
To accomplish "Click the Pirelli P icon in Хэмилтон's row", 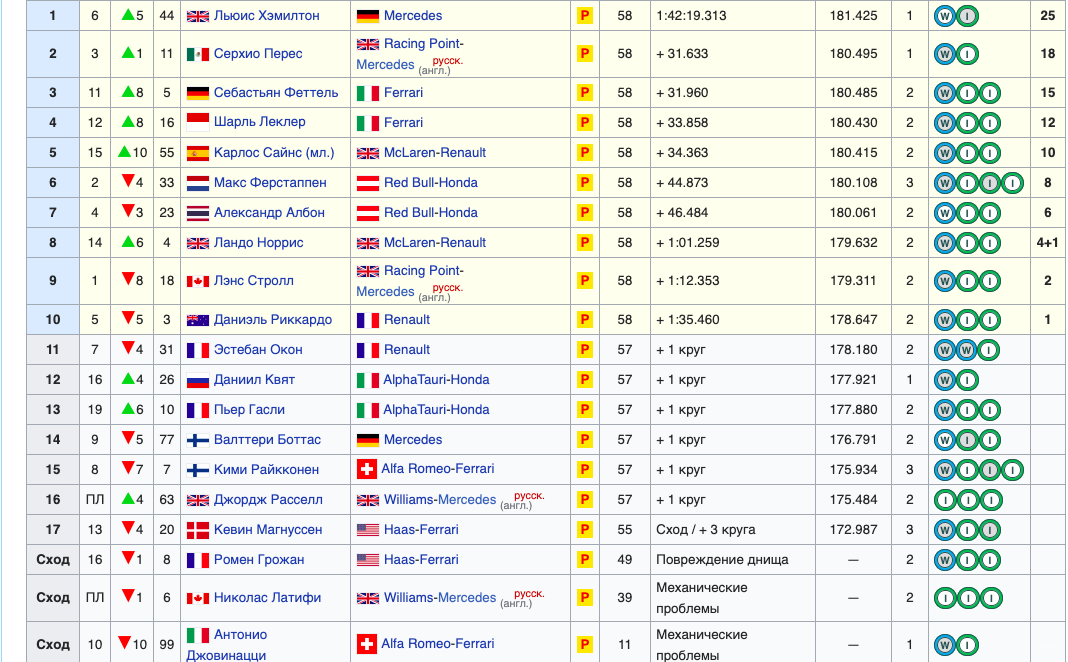I will click(x=584, y=16).
